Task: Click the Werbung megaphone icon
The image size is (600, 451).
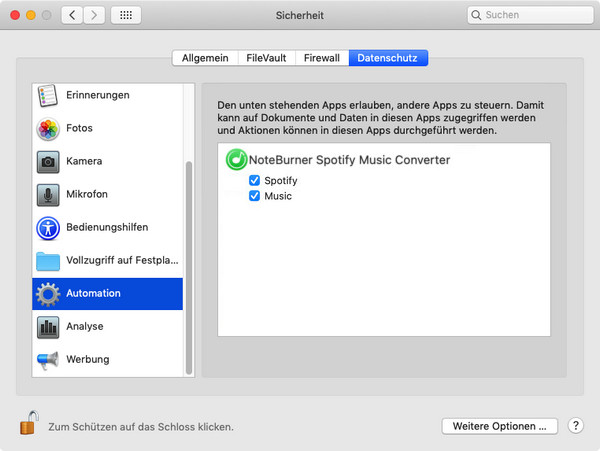Action: [48, 360]
